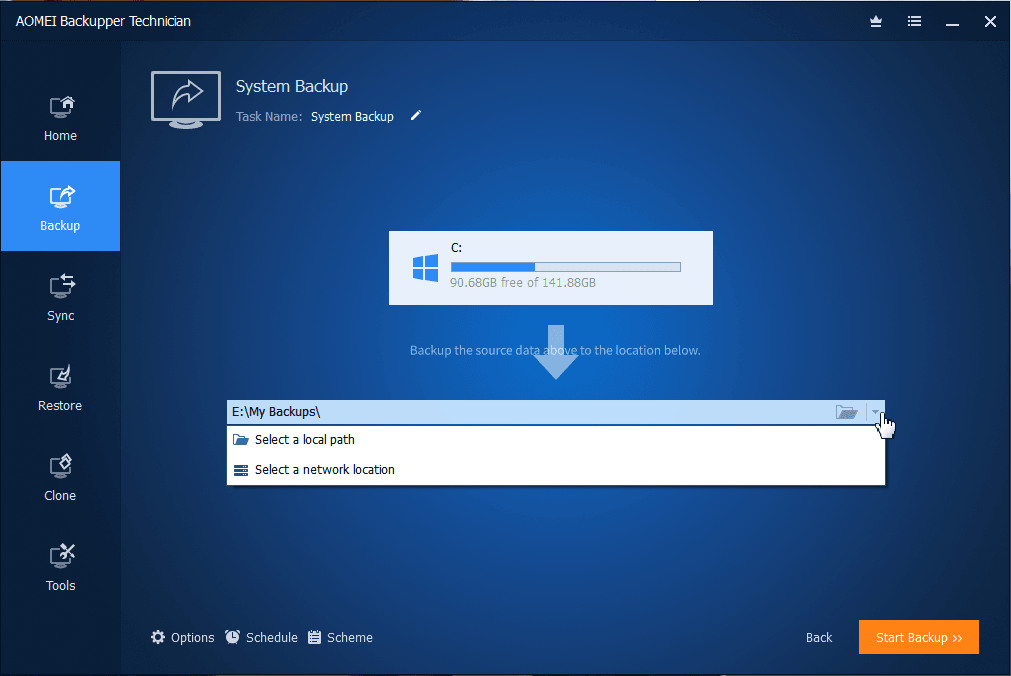The height and width of the screenshot is (676, 1011).
Task: Open the hamburger menu in title bar
Action: [914, 21]
